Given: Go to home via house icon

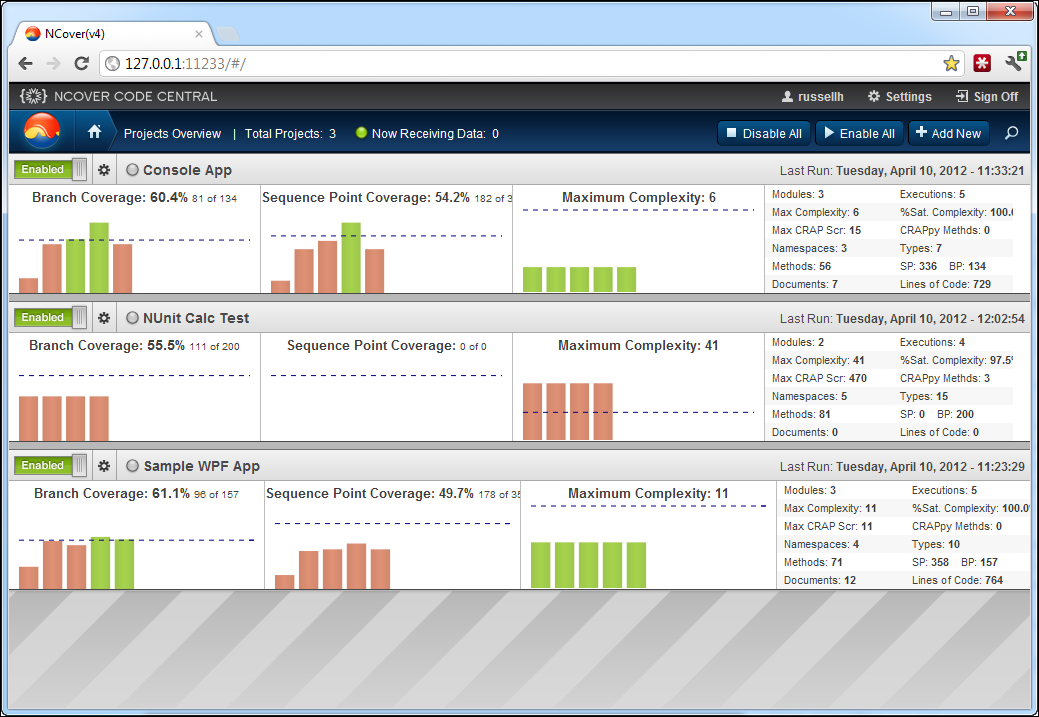Looking at the screenshot, I should (x=95, y=132).
